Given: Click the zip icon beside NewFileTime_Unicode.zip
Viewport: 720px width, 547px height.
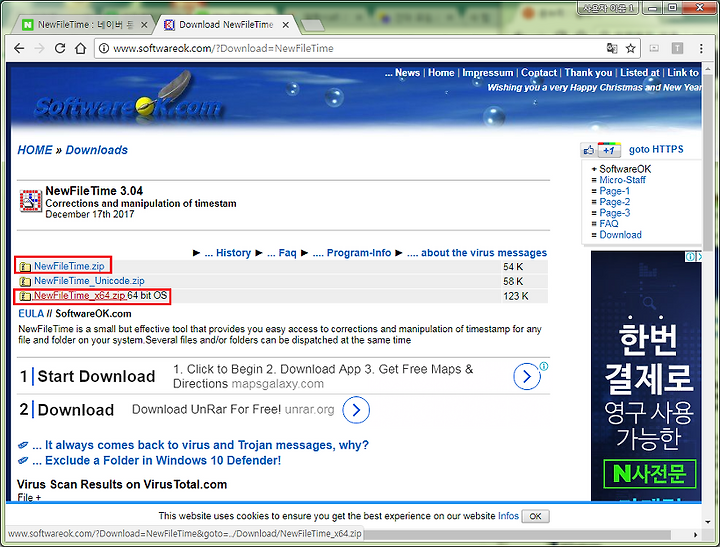Looking at the screenshot, I should pyautogui.click(x=25, y=281).
